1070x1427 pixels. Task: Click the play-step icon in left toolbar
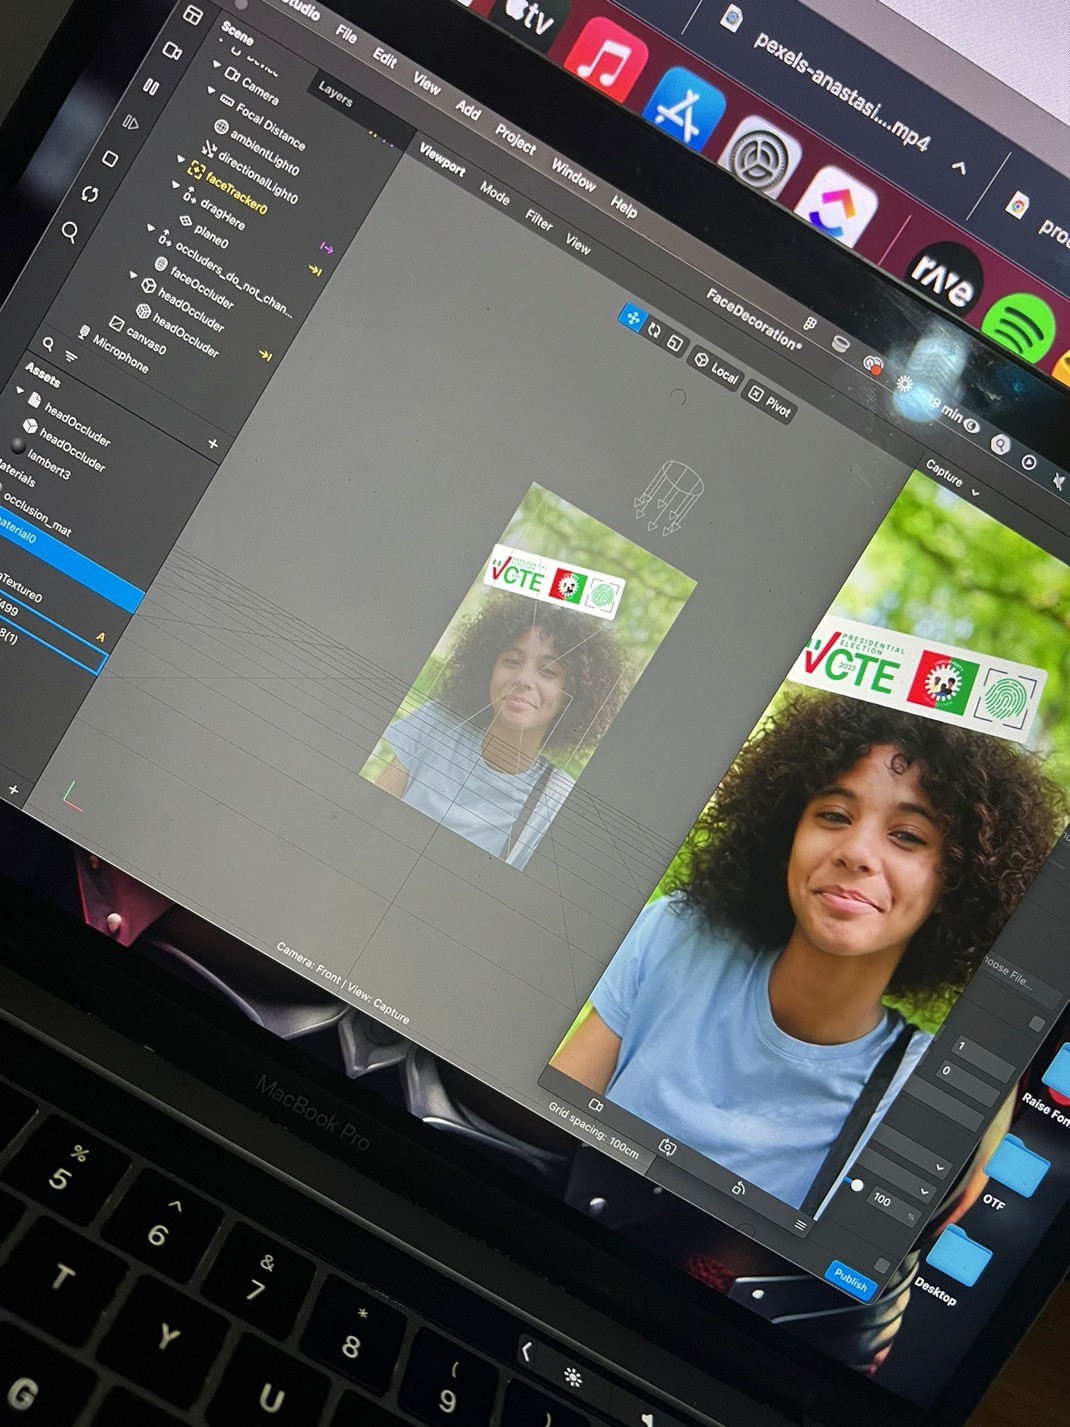131,122
